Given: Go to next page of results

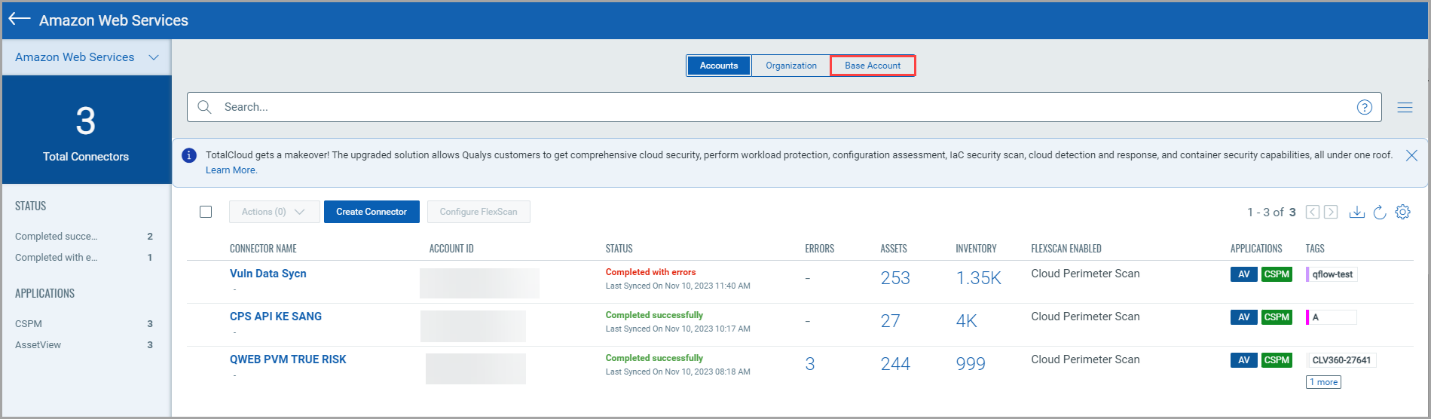Looking at the screenshot, I should pyautogui.click(x=1330, y=212).
